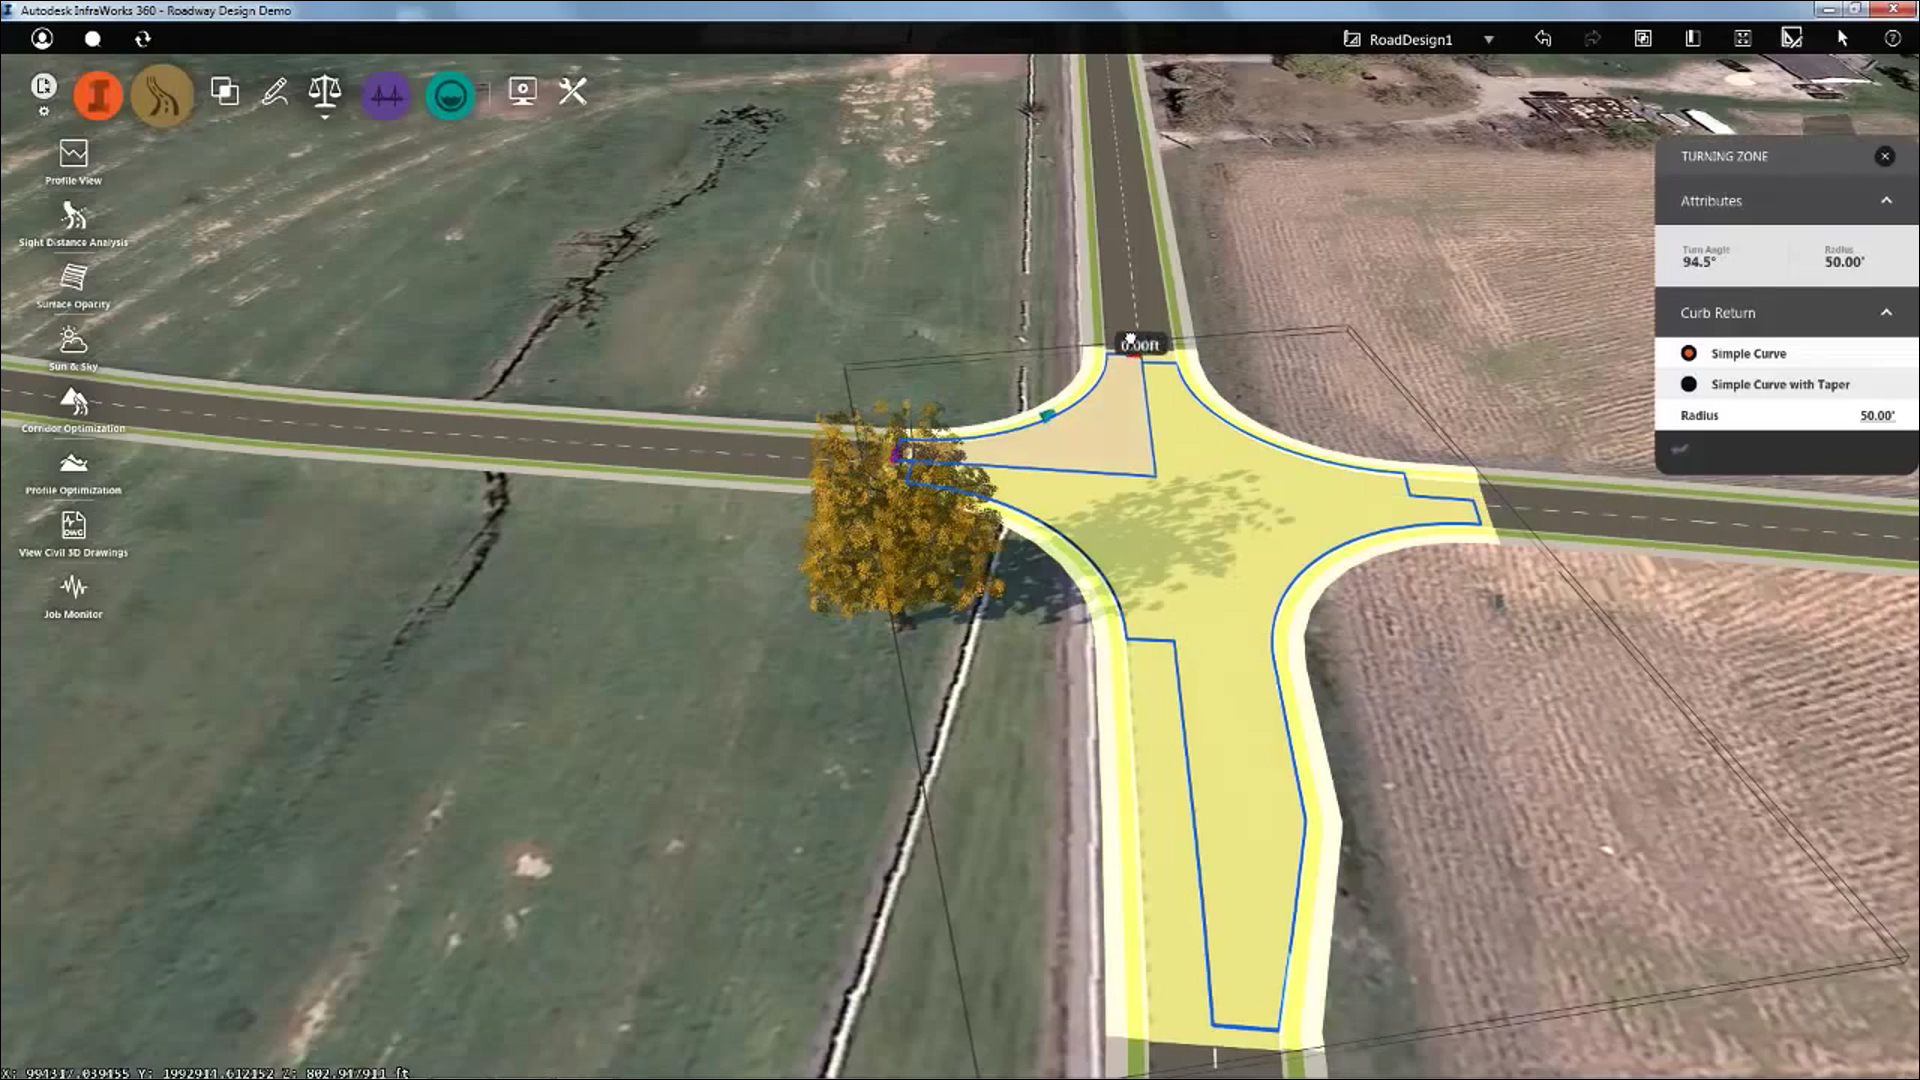Click the 0.00ft offset label in viewport

(1140, 345)
